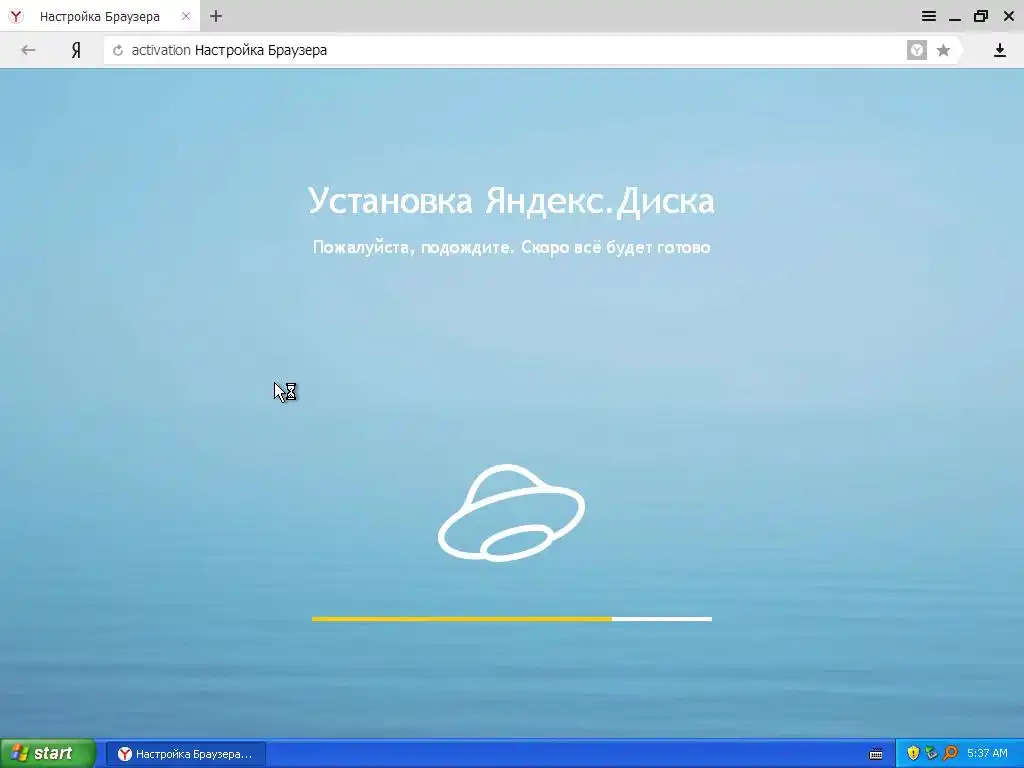Screen dimensions: 1024x768
Task: Click the address bar field
Action: pyautogui.click(x=532, y=50)
